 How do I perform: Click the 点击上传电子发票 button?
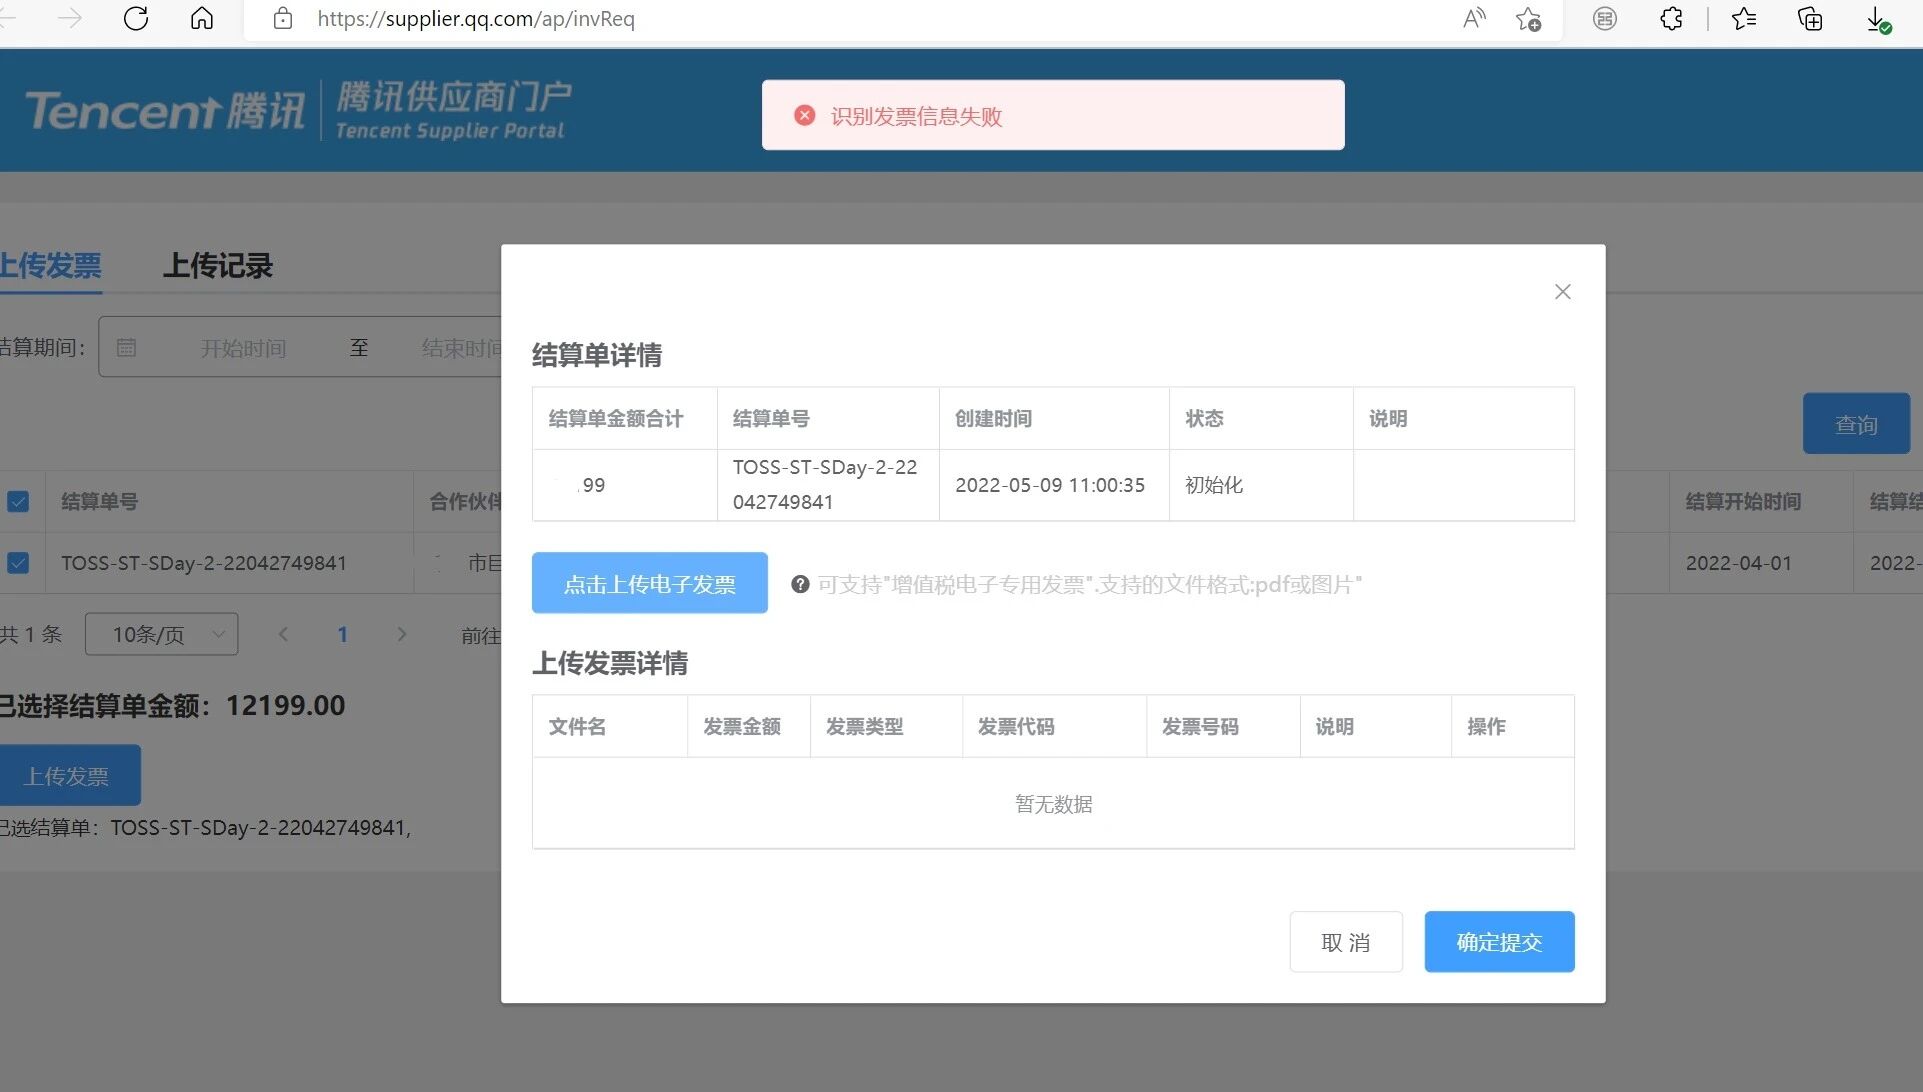pyautogui.click(x=649, y=583)
